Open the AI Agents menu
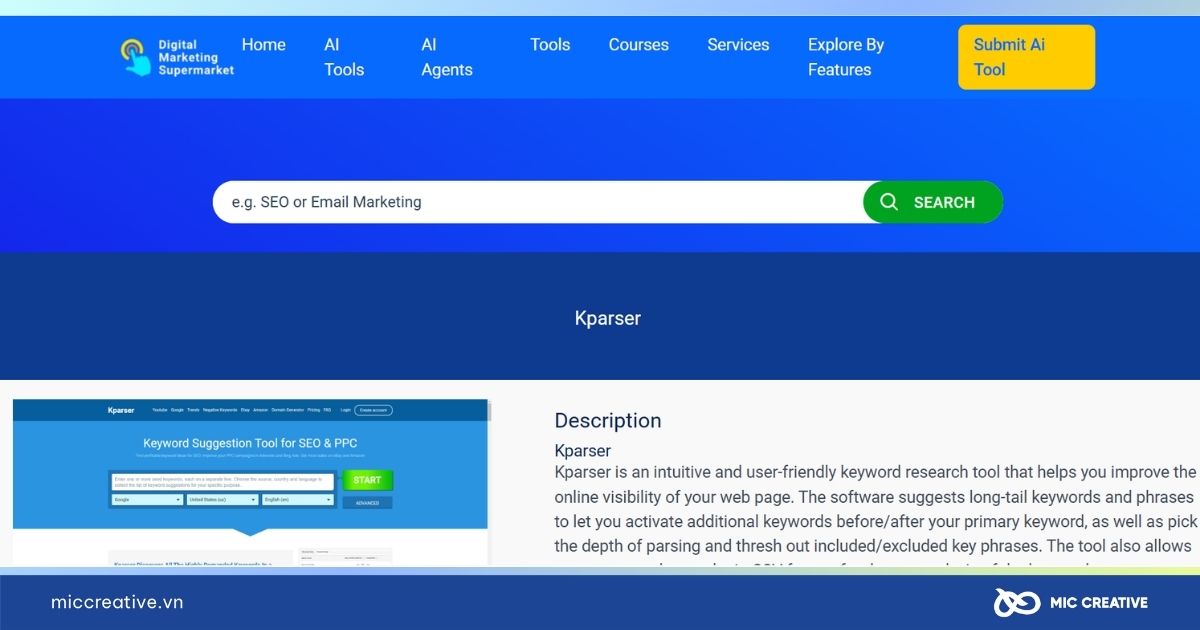Screen dimensions: 1200x630 click(446, 56)
